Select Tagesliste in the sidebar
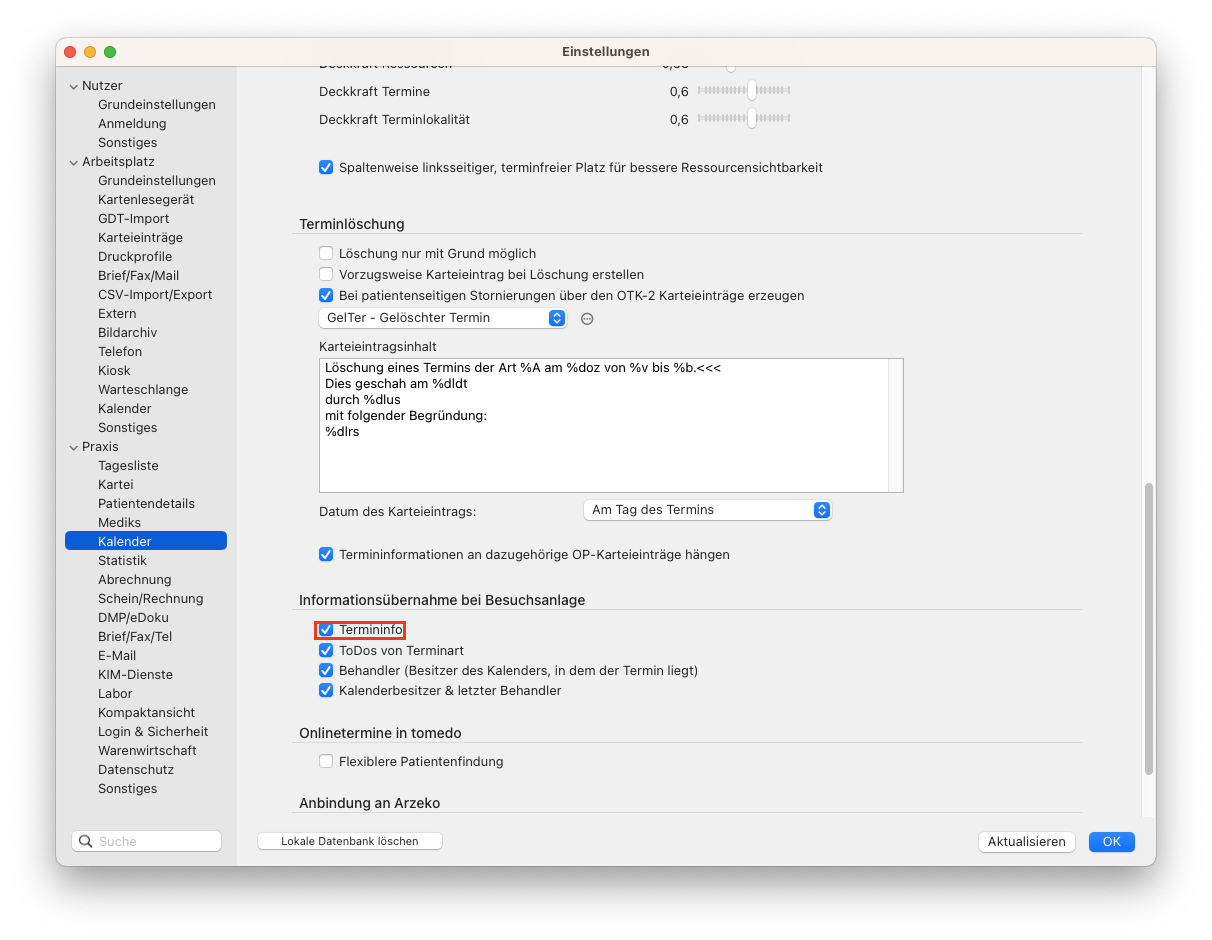Viewport: 1212px width, 940px height. pos(128,466)
